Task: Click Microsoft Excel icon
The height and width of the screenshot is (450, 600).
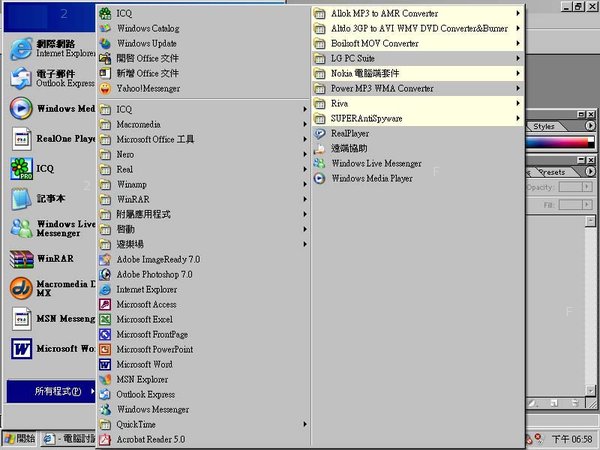Action: [105, 320]
